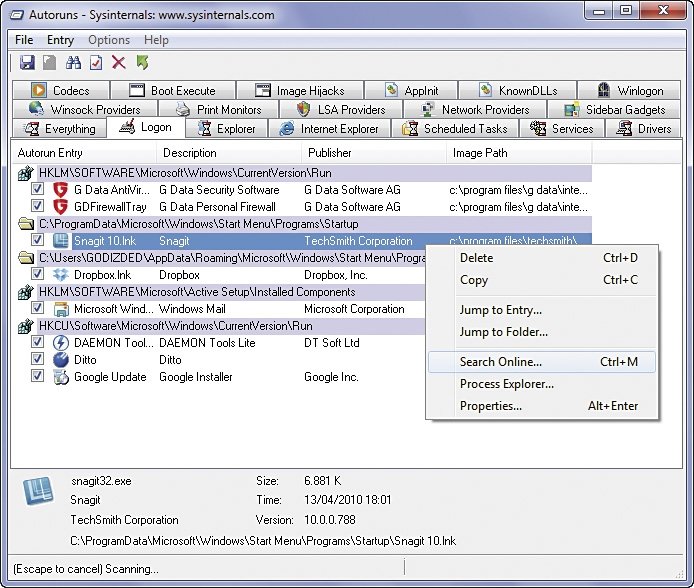Click the grey Refresh page toolbar icon

[x=50, y=62]
